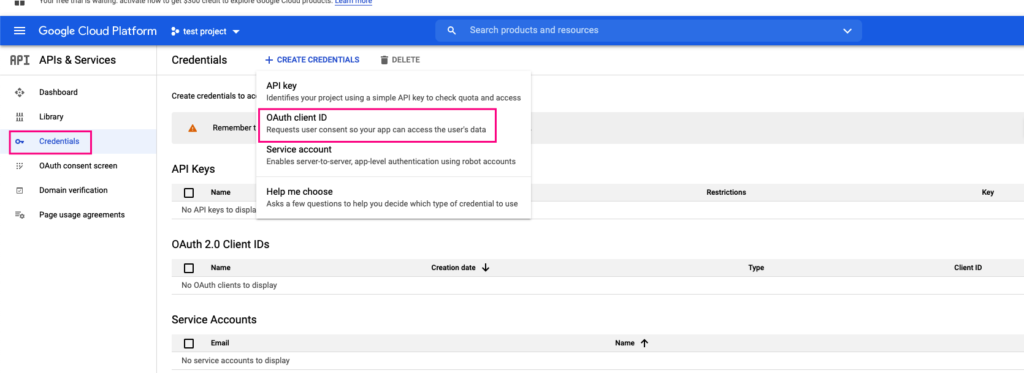
Task: Select Credentials in the sidebar
Action: tap(59, 142)
